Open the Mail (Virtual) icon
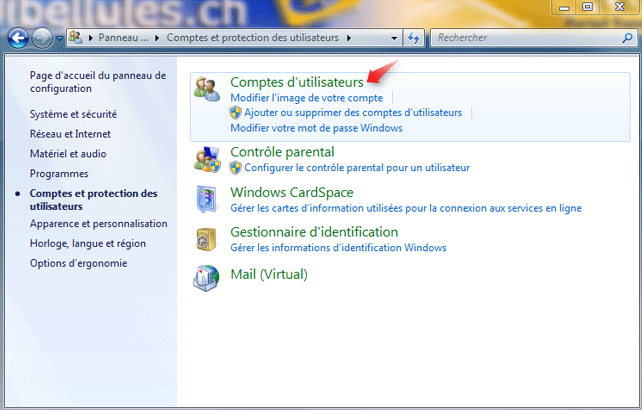Screen dimensions: 642x410 pyautogui.click(x=208, y=275)
